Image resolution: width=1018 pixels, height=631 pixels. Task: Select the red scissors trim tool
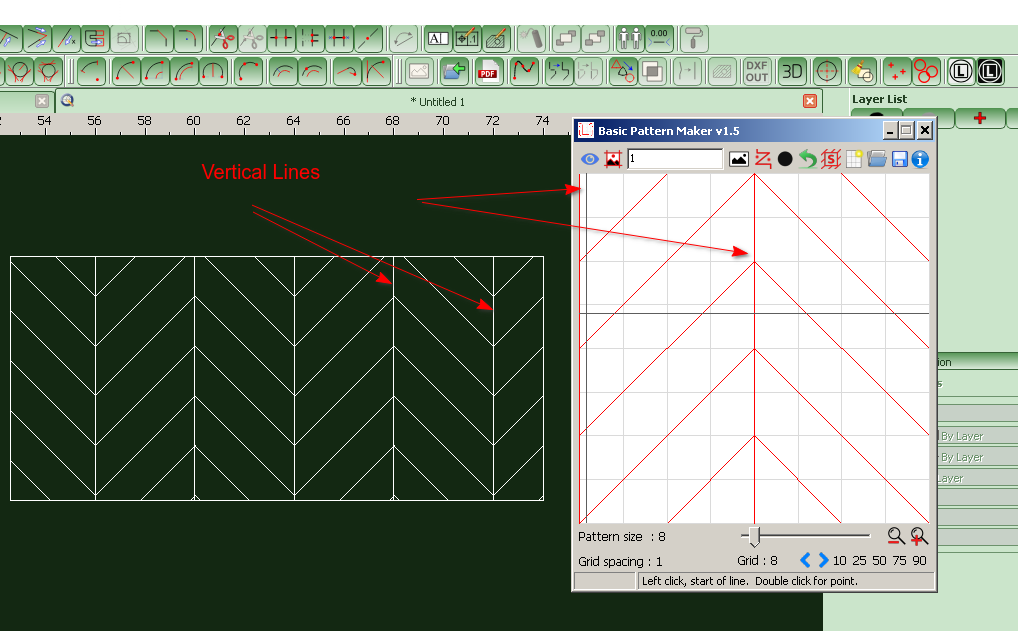pyautogui.click(x=222, y=40)
